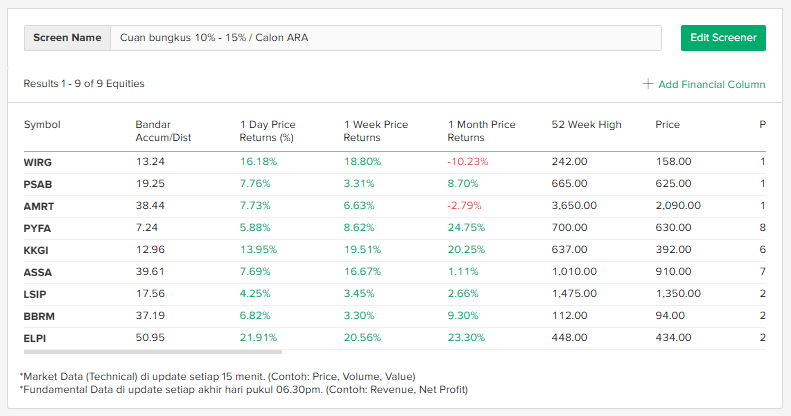Click the Add Financial Column link
Viewport: 791px width, 416px height.
pos(711,85)
